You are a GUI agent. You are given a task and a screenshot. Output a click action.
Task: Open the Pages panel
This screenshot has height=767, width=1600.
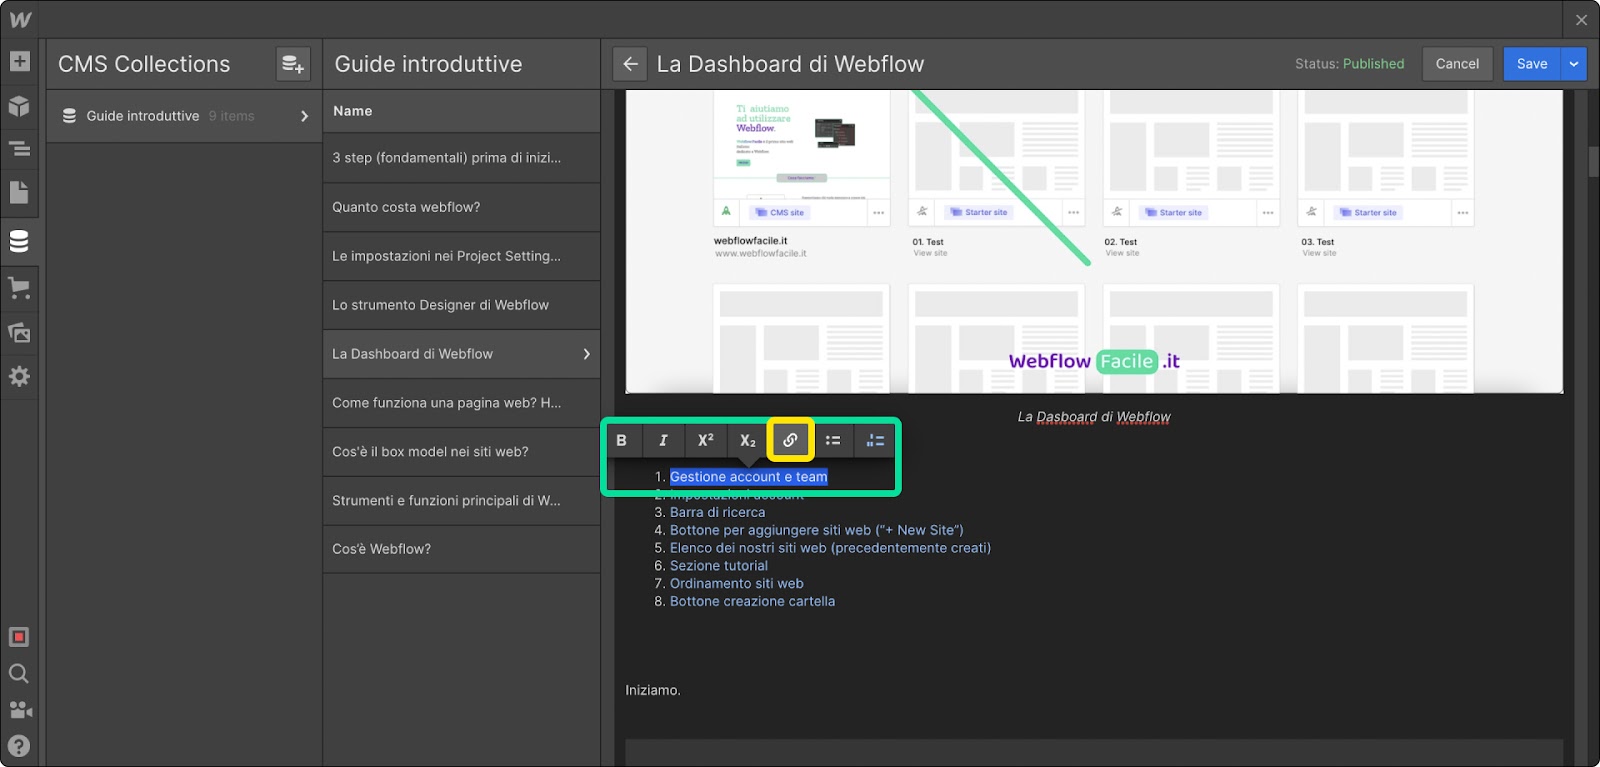pos(19,193)
